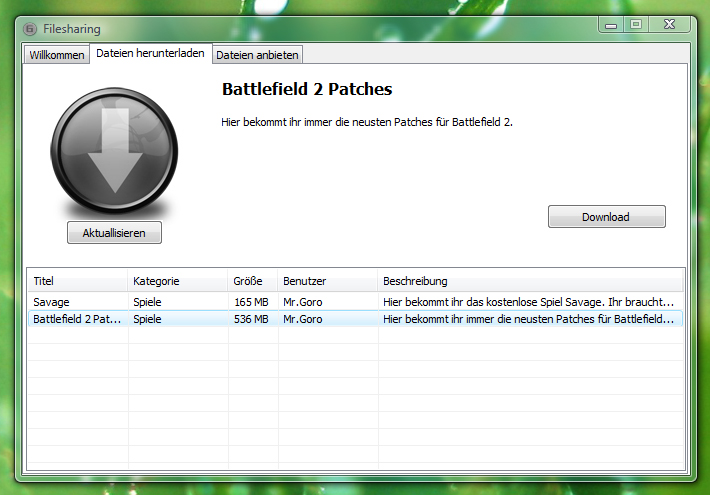Viewport: 710px width, 495px height.
Task: Click Spiele category in Savage row
Action: (147, 302)
